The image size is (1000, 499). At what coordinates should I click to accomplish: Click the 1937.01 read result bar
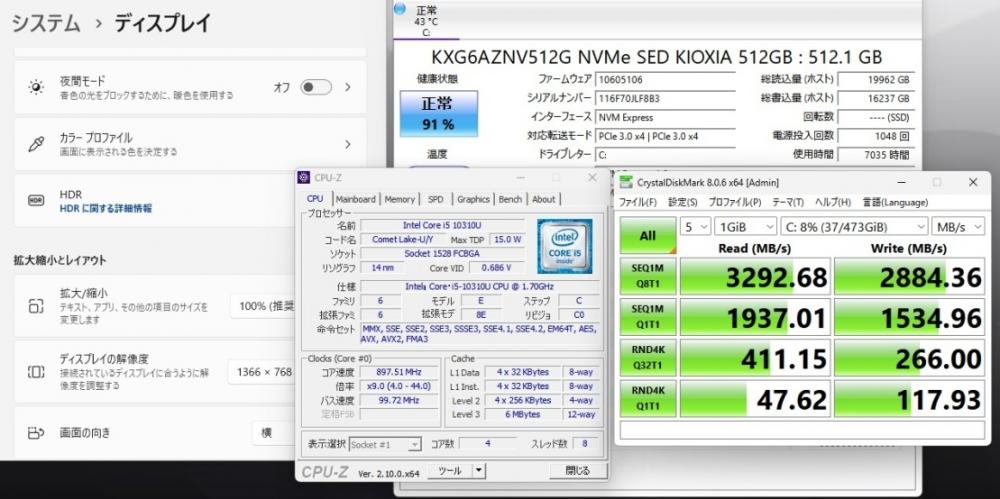click(x=756, y=317)
